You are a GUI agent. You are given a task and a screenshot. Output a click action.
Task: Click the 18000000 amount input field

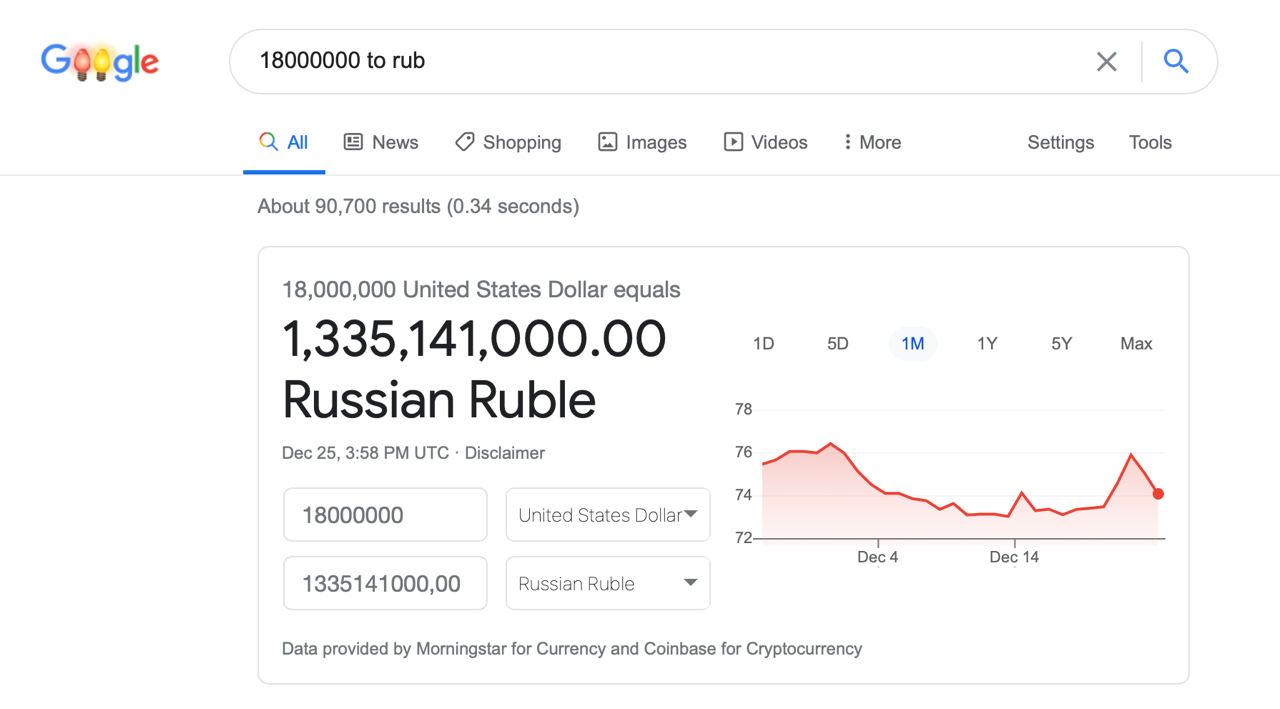[x=385, y=515]
